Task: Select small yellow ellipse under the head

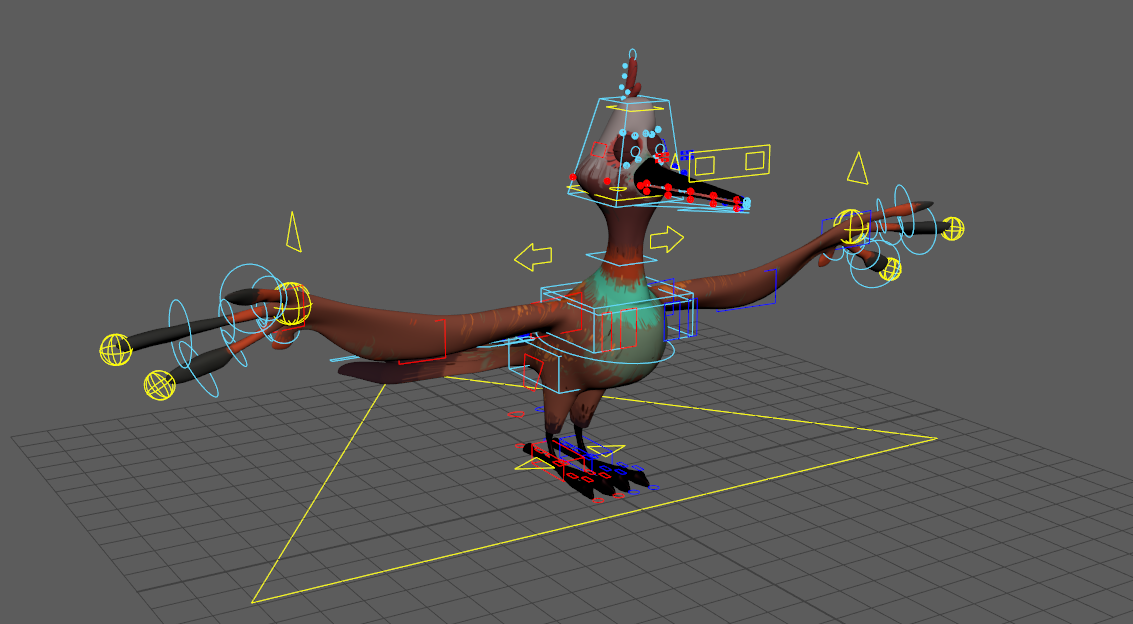Action: click(x=618, y=189)
